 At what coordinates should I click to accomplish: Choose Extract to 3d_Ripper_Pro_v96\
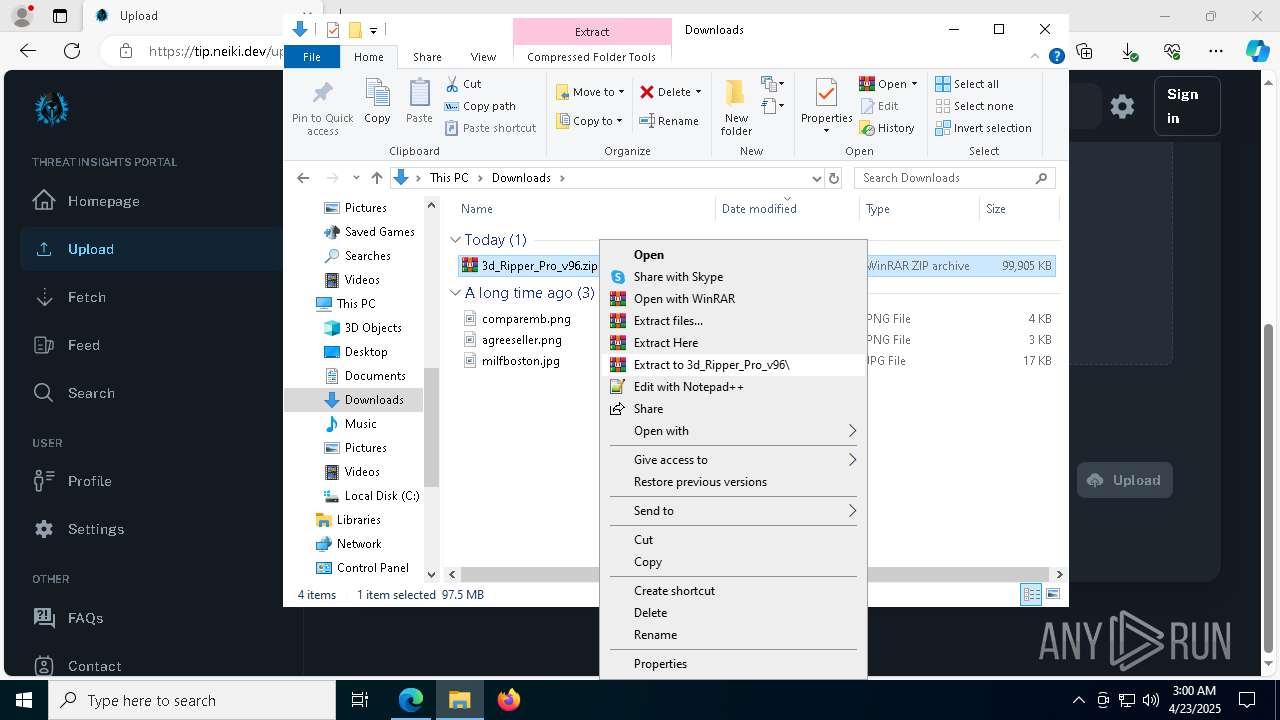tap(733, 365)
